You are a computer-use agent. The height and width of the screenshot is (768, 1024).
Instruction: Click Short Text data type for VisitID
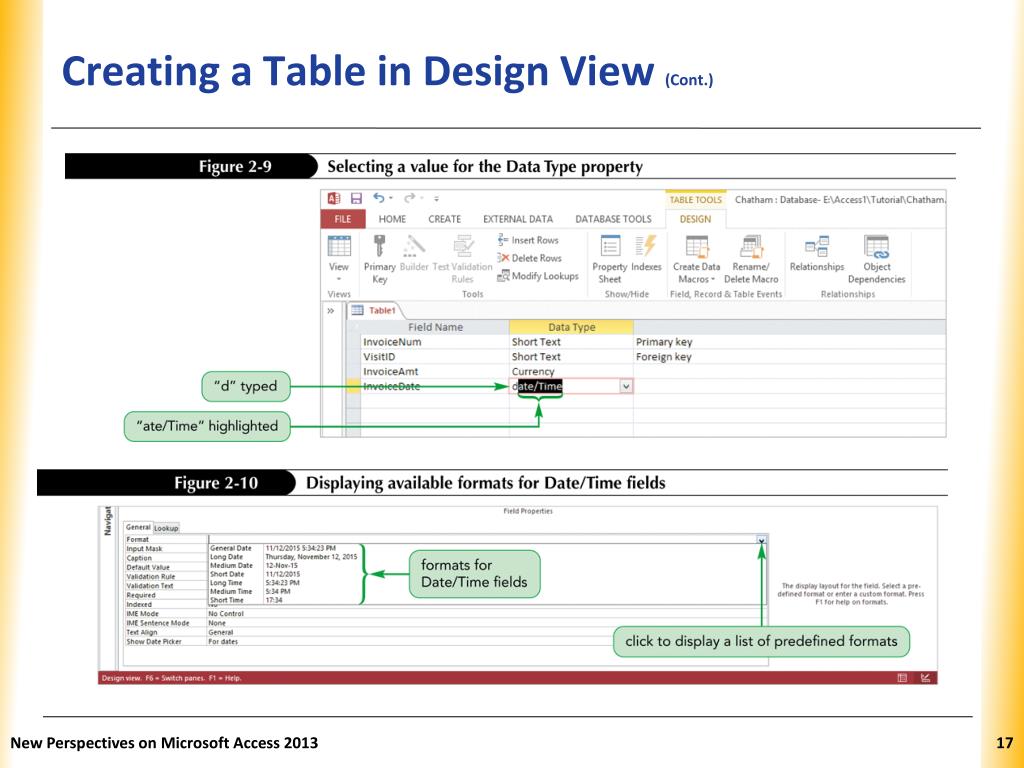tap(571, 357)
